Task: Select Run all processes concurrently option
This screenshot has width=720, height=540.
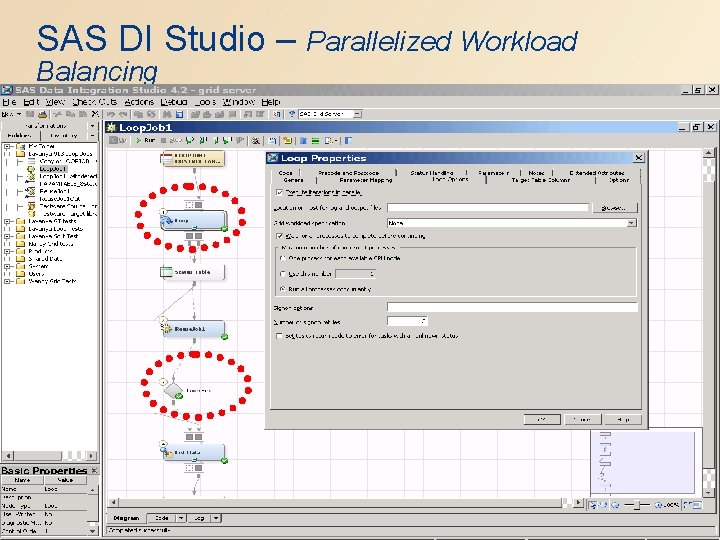Action: (x=283, y=289)
